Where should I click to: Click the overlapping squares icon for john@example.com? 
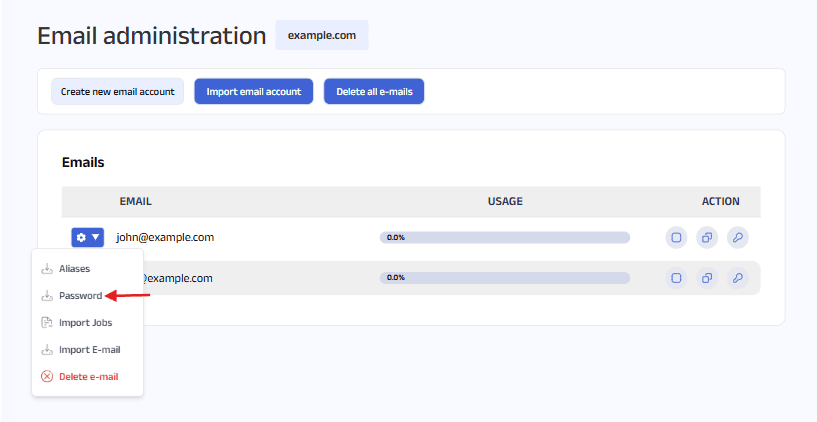pos(707,238)
